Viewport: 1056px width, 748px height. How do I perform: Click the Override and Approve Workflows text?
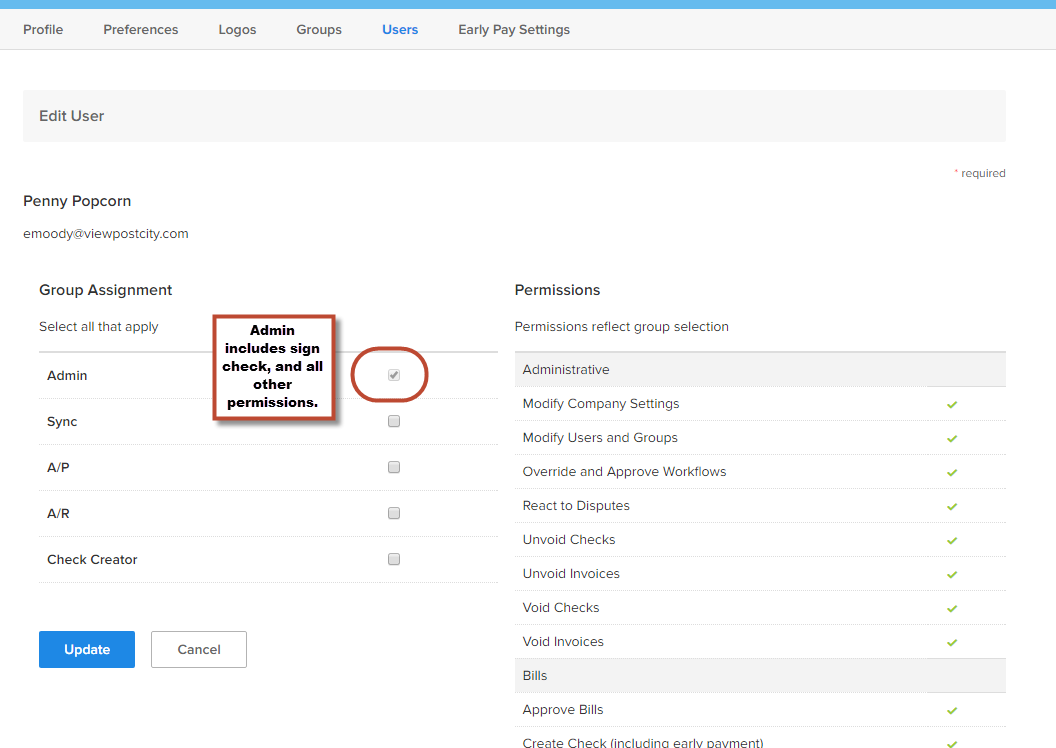coord(624,471)
